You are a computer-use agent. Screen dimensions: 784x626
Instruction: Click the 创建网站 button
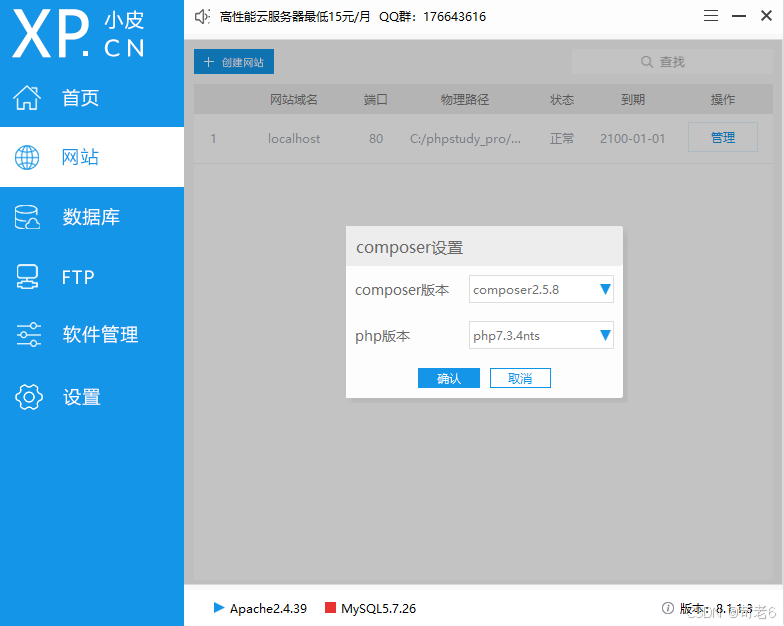tap(234, 62)
